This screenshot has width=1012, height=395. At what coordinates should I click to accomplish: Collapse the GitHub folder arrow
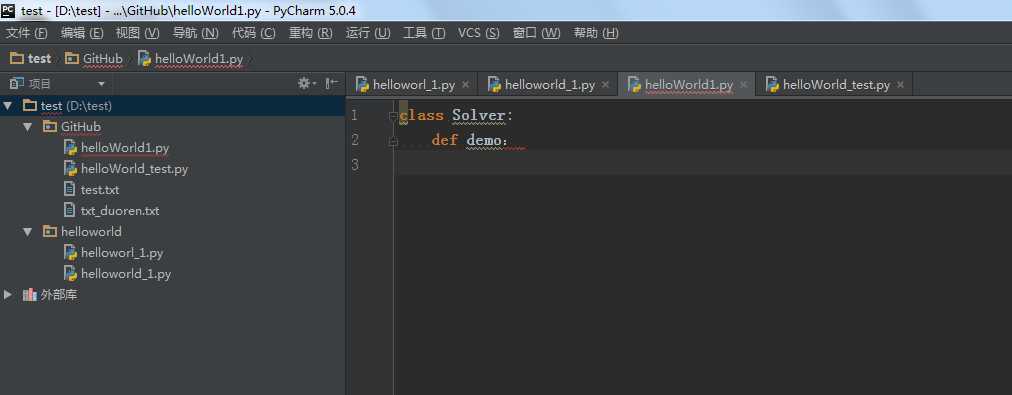tap(27, 127)
